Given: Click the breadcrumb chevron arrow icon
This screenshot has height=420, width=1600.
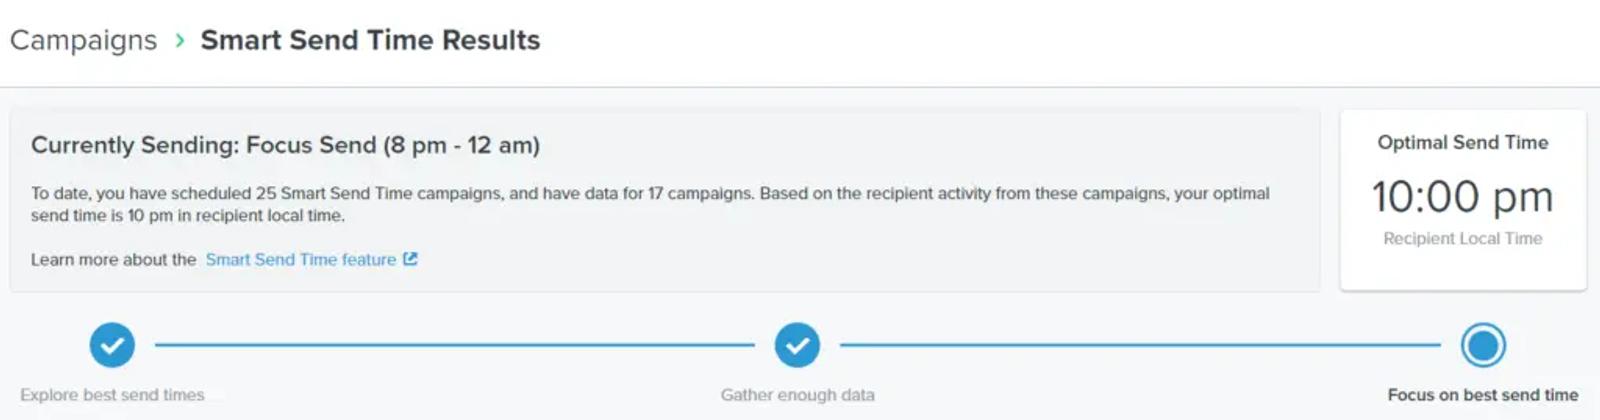Looking at the screenshot, I should (180, 40).
